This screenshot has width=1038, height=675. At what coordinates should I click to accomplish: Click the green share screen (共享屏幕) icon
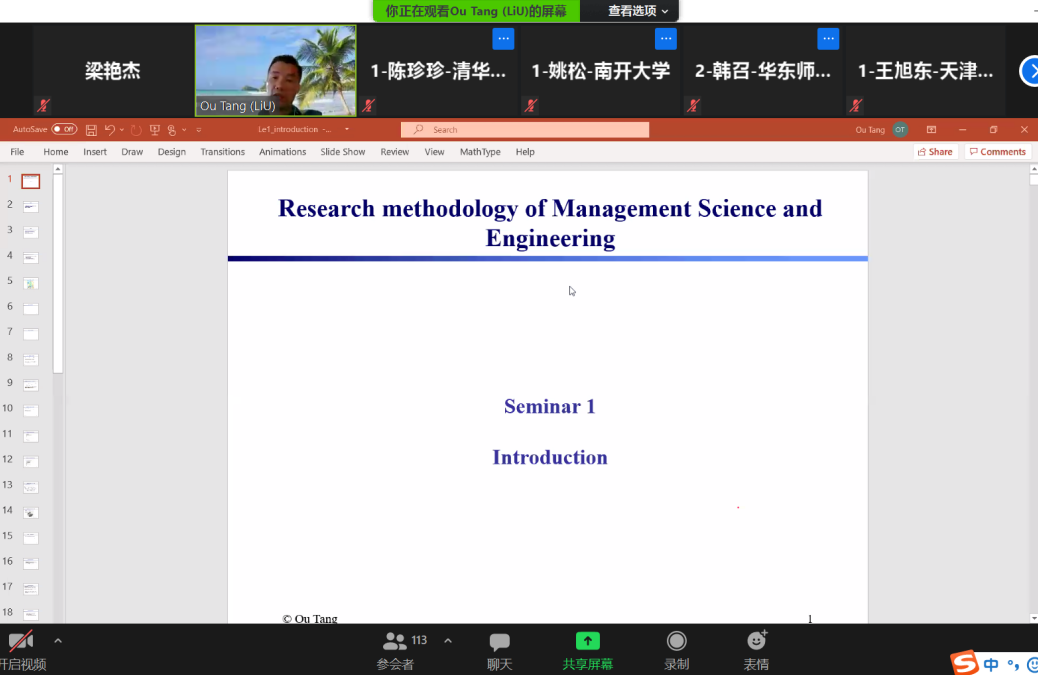(587, 642)
